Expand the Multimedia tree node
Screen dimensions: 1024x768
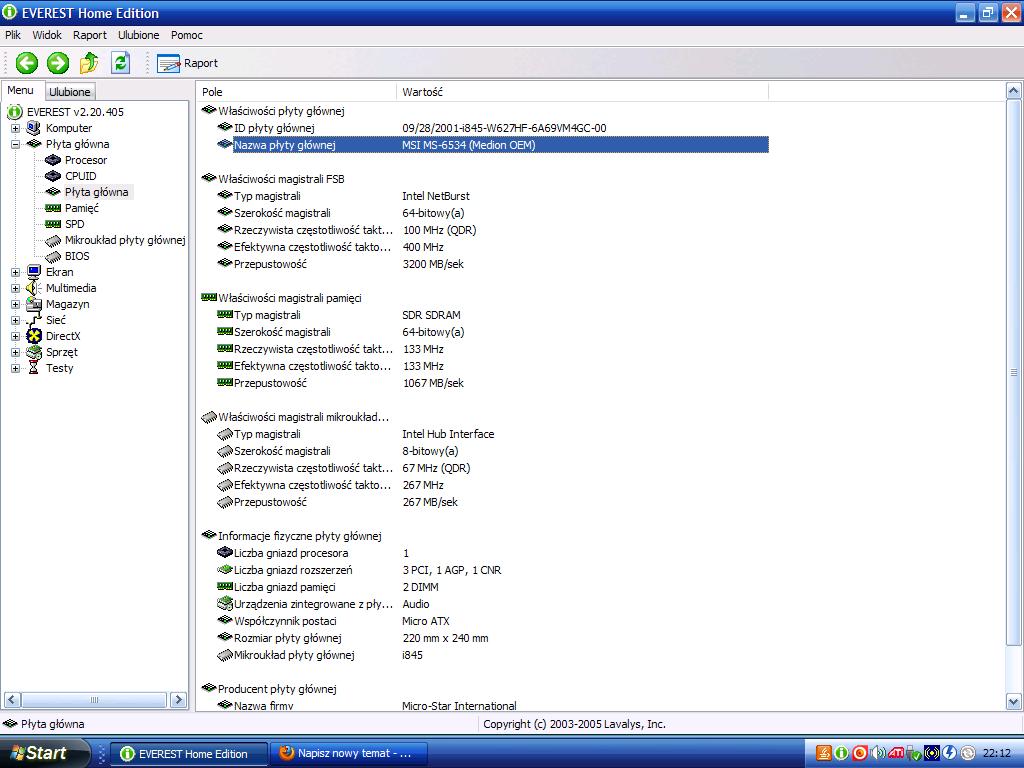(16, 288)
